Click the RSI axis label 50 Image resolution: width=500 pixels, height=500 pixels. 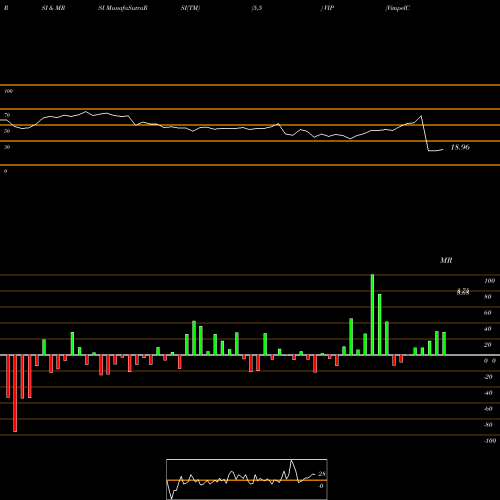click(x=7, y=131)
